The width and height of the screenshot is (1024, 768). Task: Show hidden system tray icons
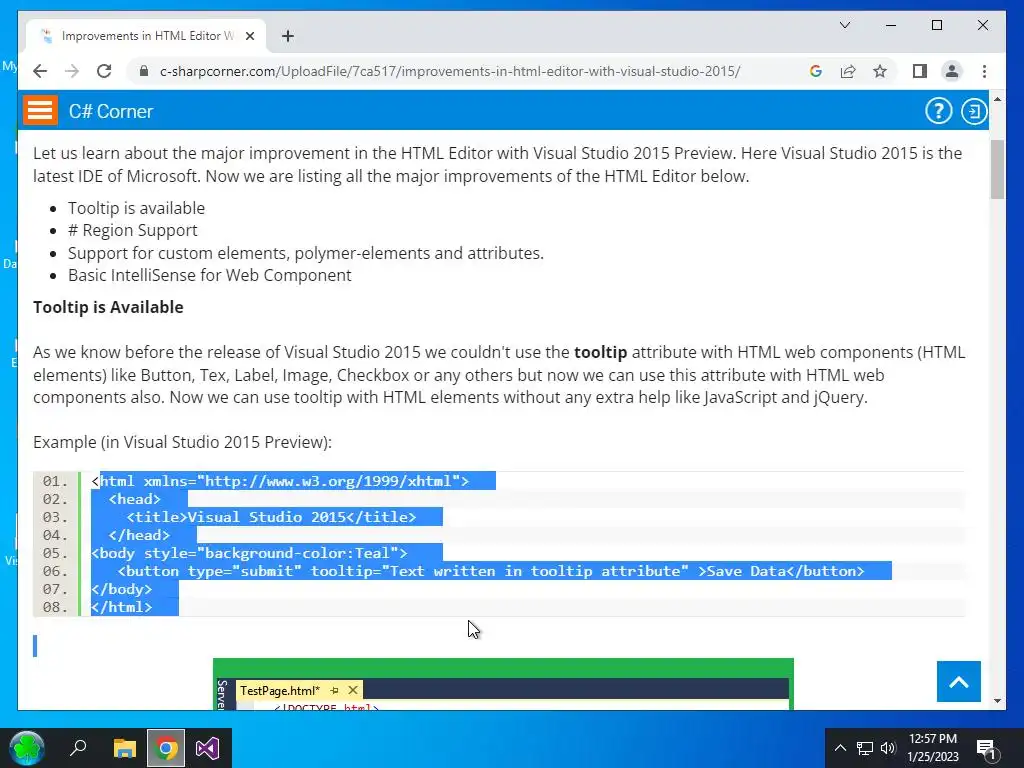pyautogui.click(x=840, y=748)
